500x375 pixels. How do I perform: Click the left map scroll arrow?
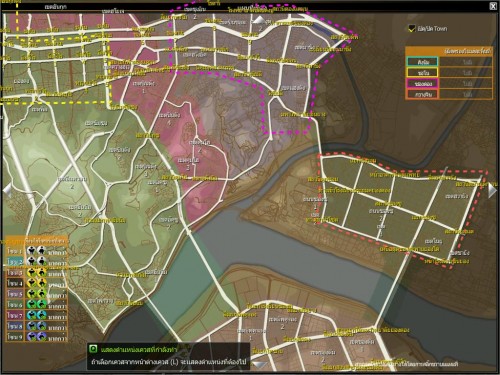(x=7, y=191)
